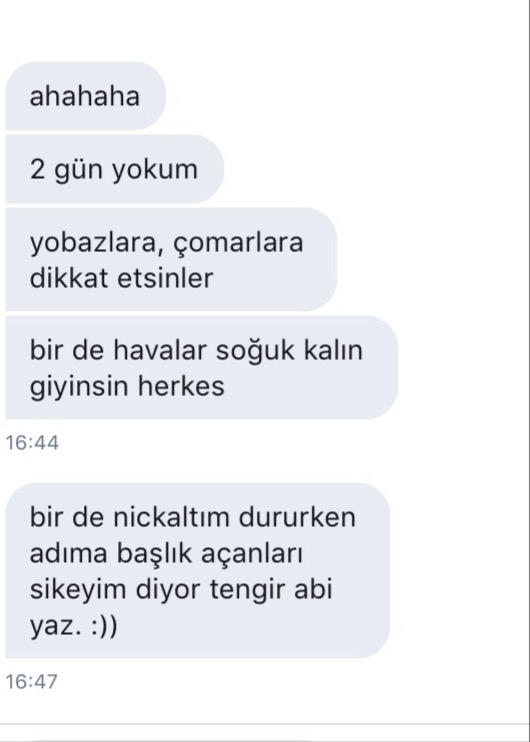Click the line "dikkat etsinler"
Viewport: 530px width, 742px height.
(121, 278)
